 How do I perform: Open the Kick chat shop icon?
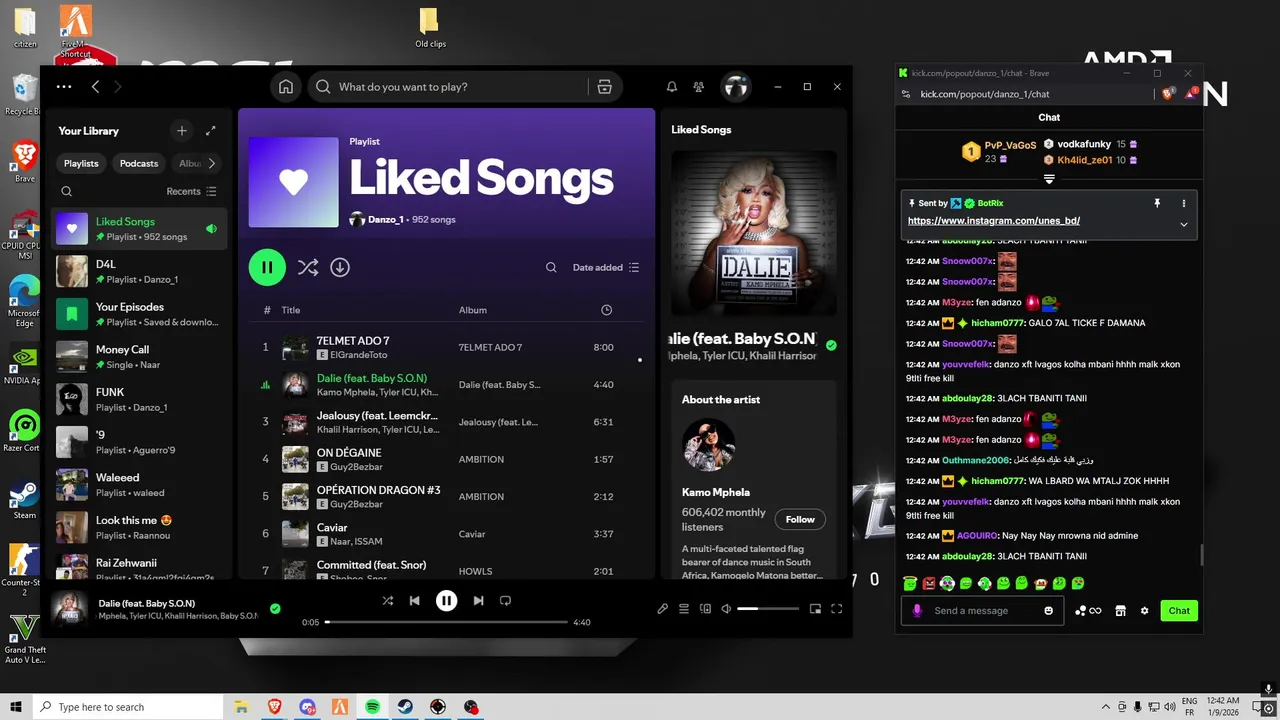pos(1120,611)
